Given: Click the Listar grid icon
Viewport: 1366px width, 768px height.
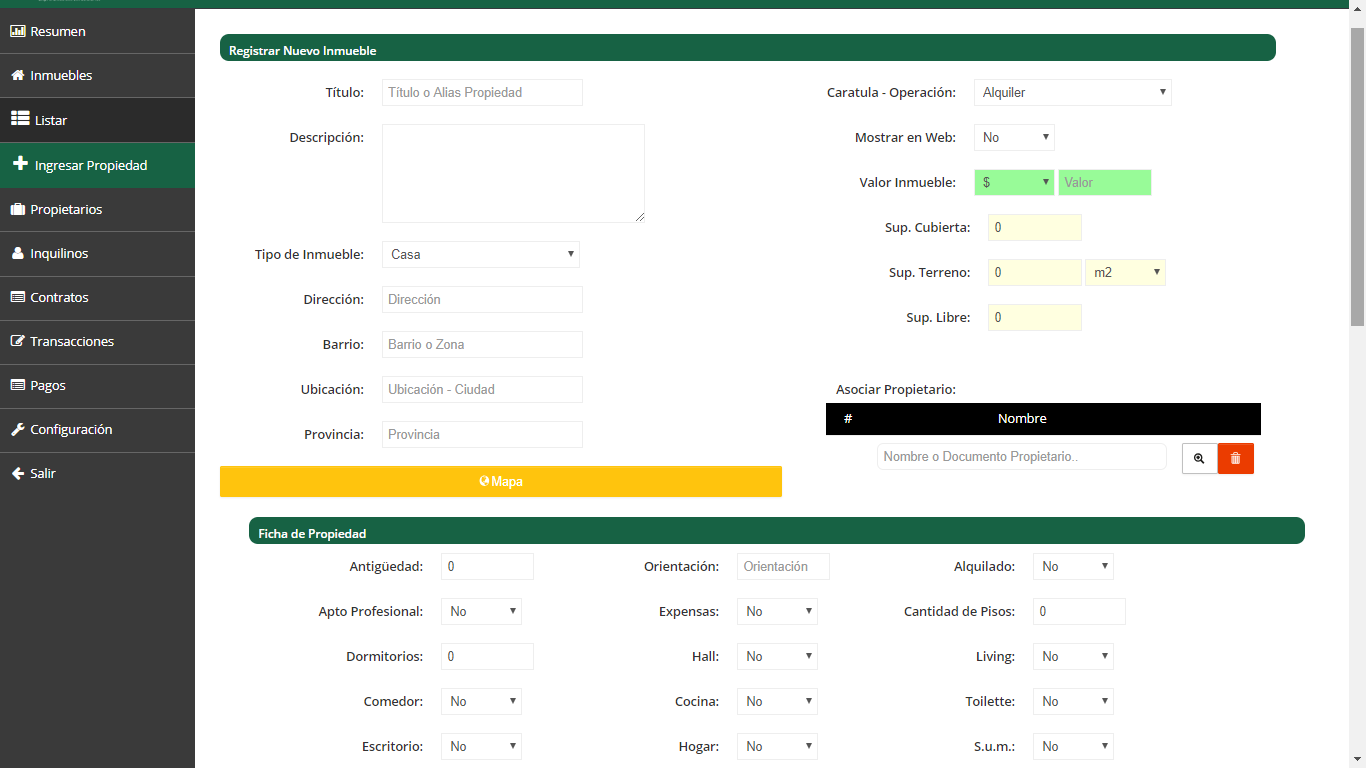Looking at the screenshot, I should (x=20, y=119).
